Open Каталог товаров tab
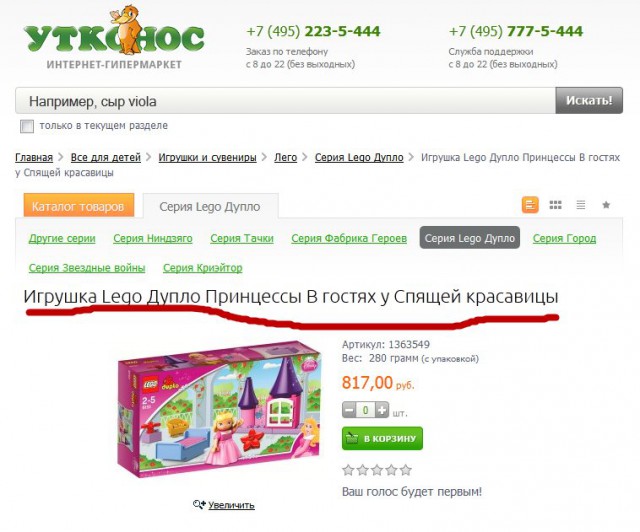Image resolution: width=640 pixels, height=532 pixels. tap(78, 206)
